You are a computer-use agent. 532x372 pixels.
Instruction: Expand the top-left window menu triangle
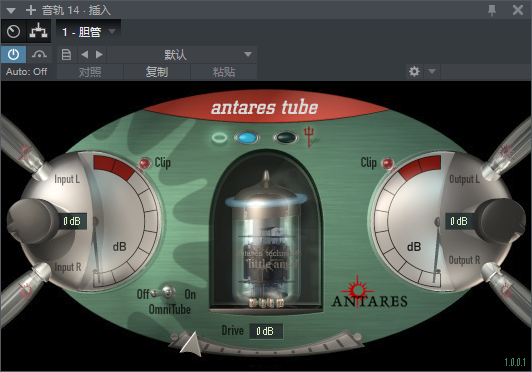pos(11,11)
